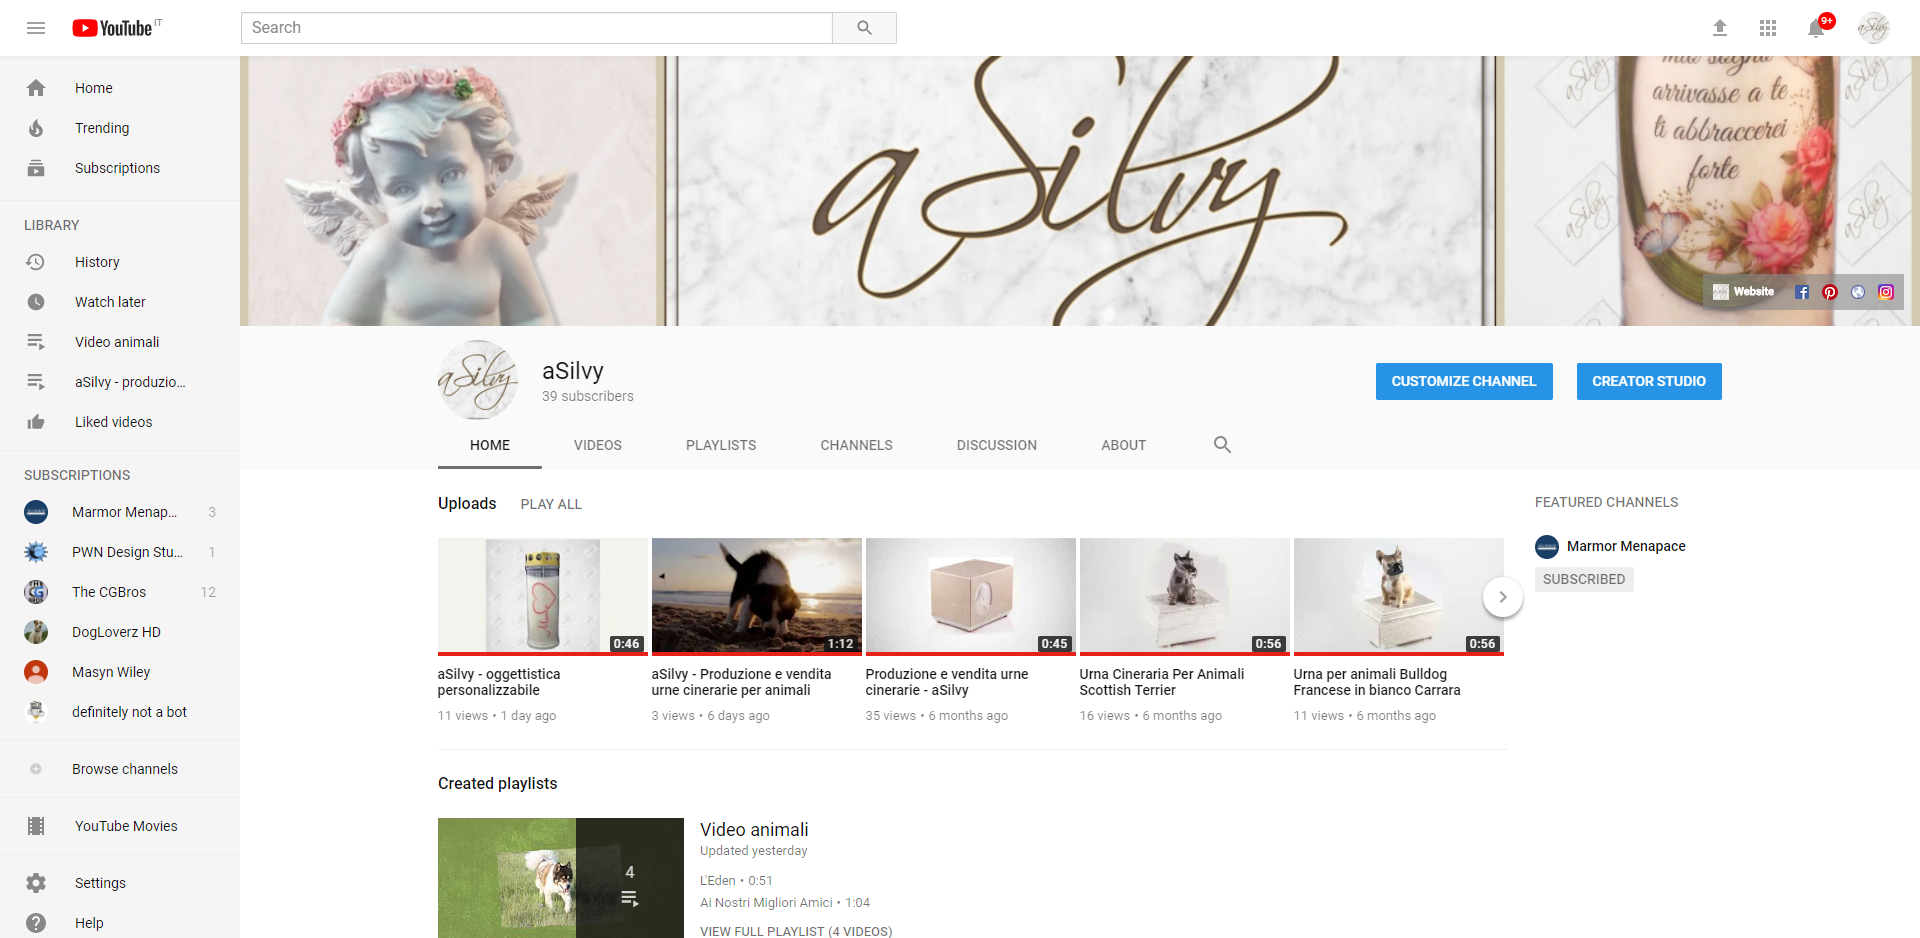Open the Facebook link on banner

pos(1802,292)
